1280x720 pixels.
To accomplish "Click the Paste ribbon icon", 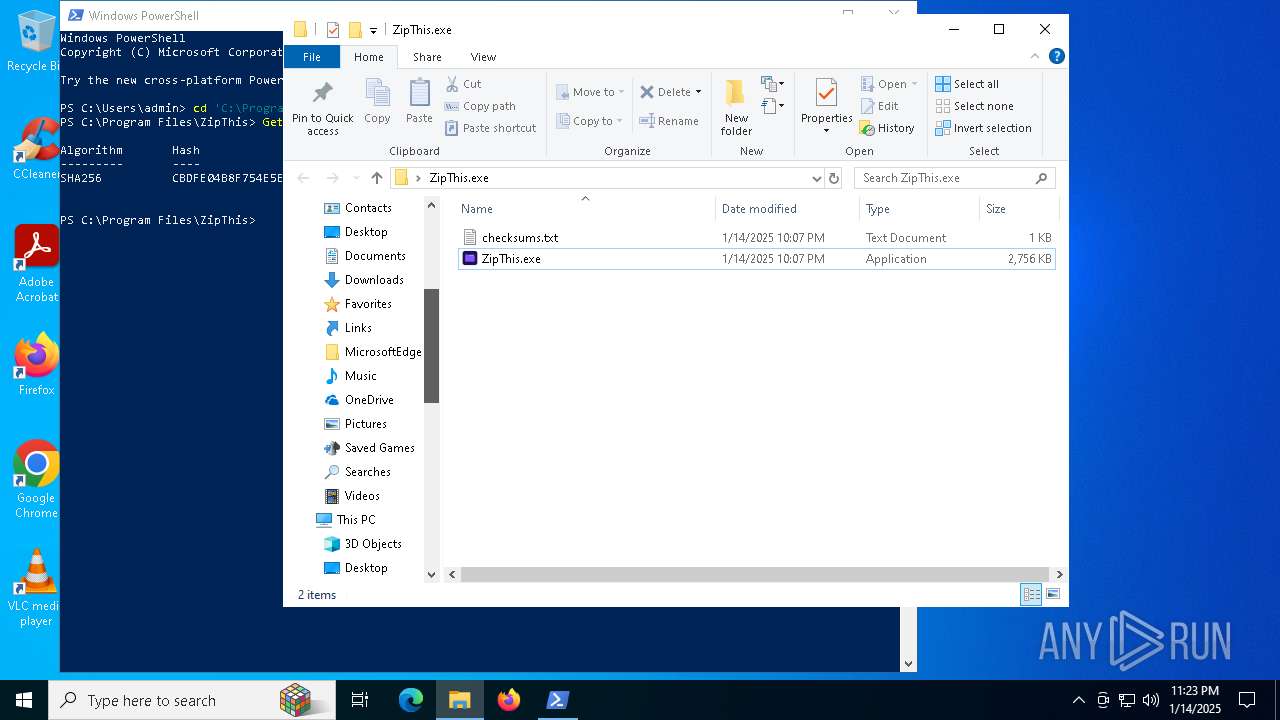I will coord(419,93).
